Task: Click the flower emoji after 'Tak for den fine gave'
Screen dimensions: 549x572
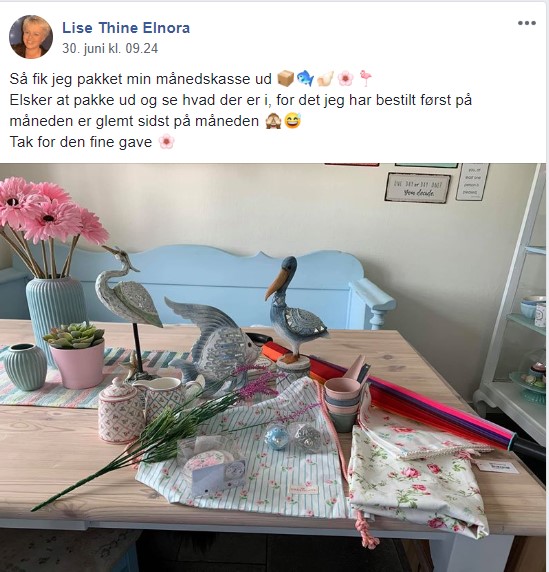Action: pos(166,142)
